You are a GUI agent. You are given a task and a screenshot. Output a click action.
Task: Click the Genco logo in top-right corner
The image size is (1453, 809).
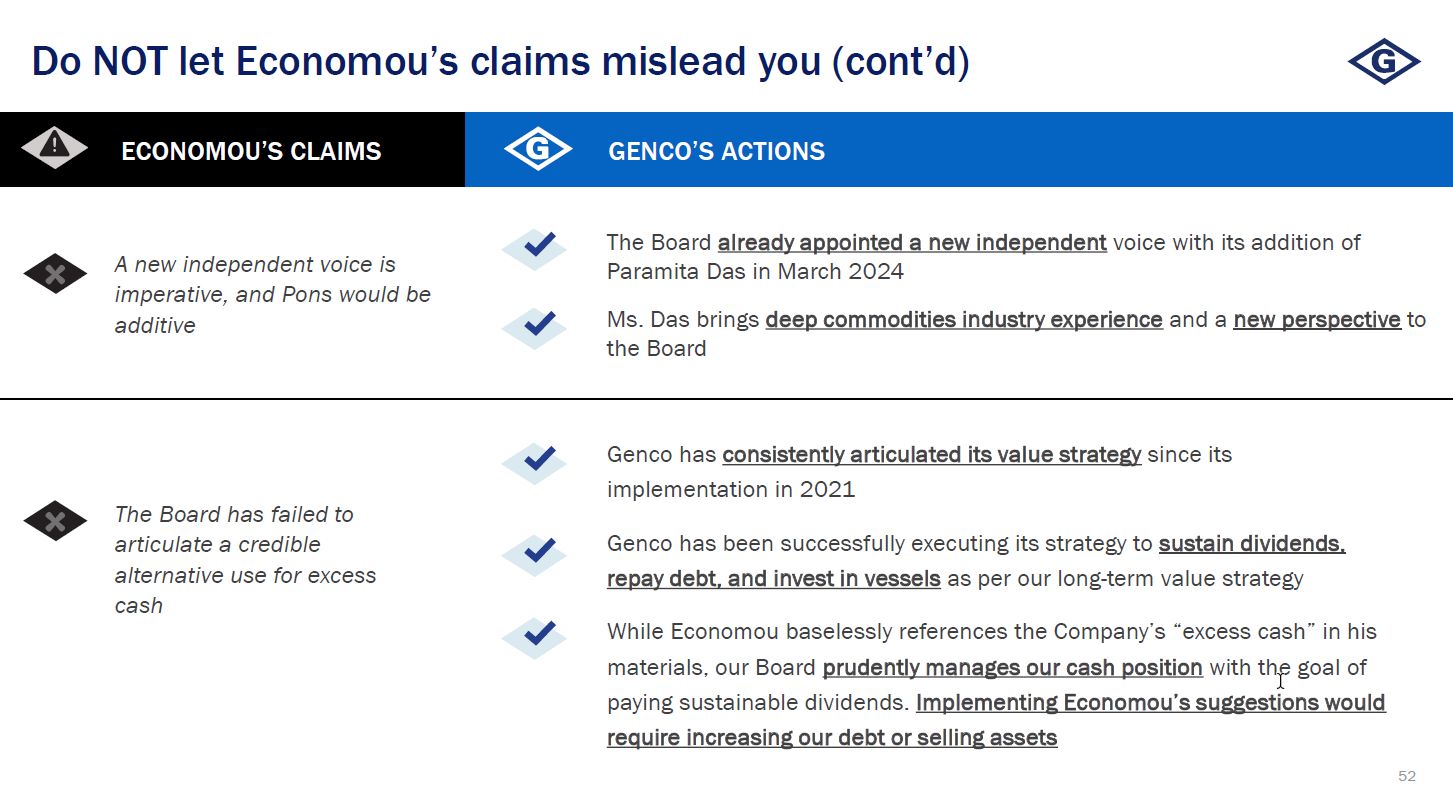pyautogui.click(x=1384, y=62)
